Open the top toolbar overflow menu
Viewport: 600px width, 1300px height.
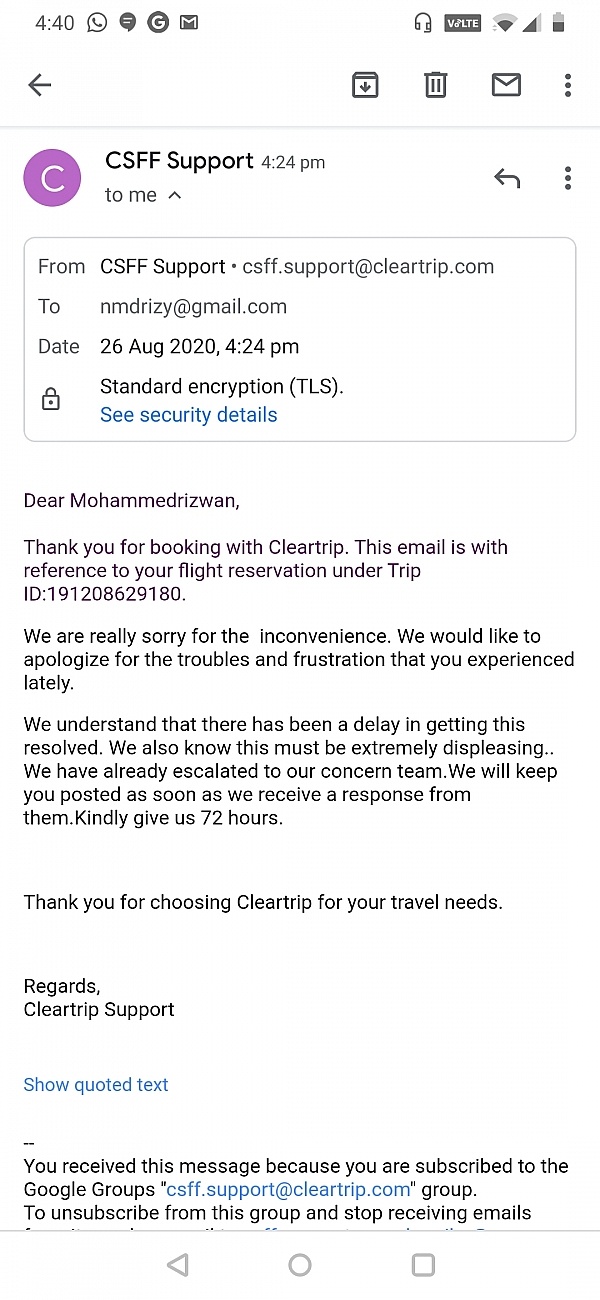pos(567,85)
